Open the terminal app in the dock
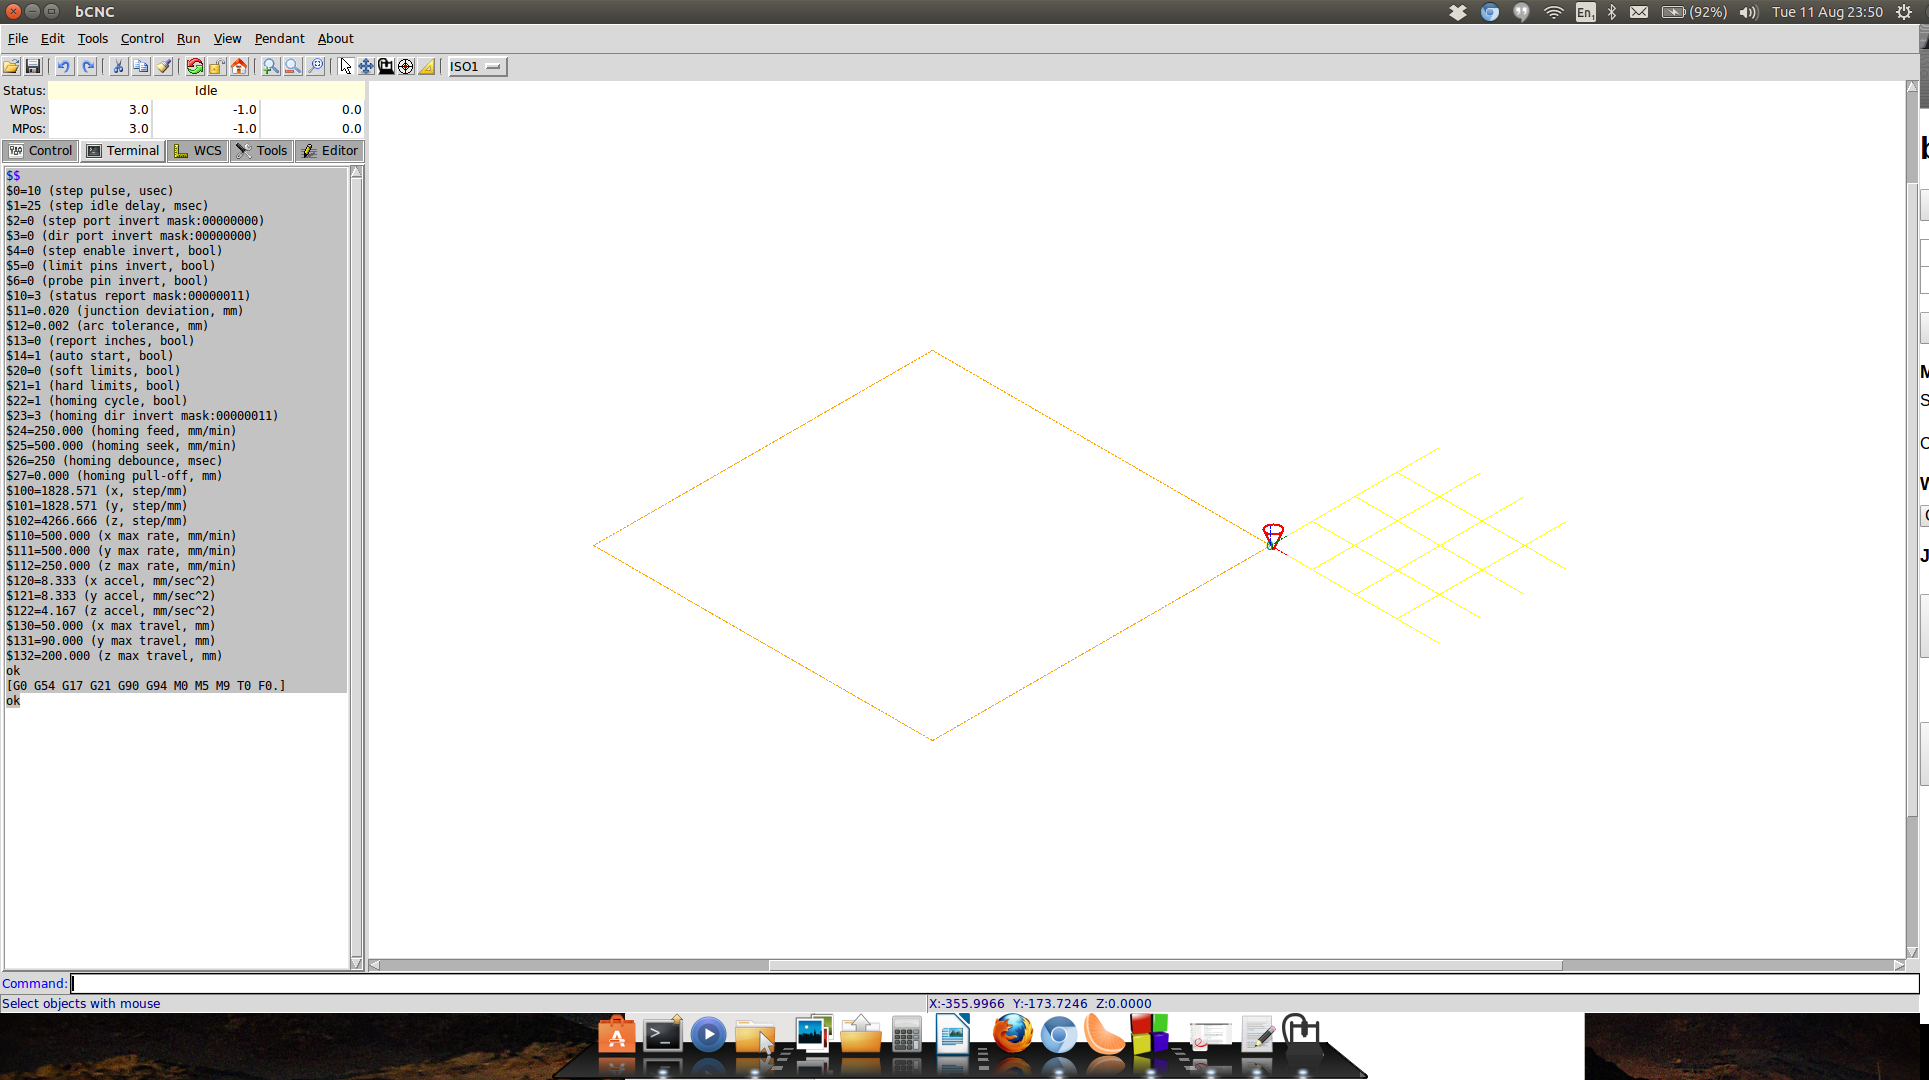Screen dimensions: 1929x1080 (x=662, y=1035)
